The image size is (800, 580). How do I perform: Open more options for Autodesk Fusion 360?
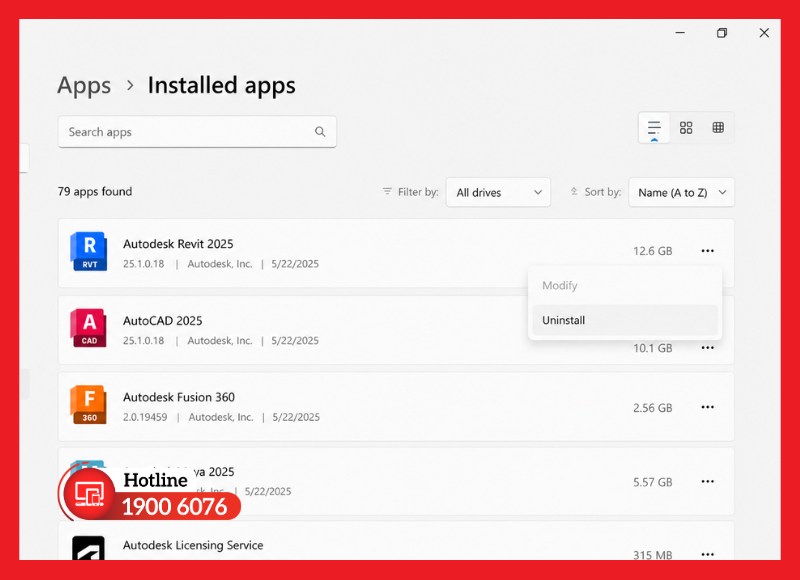tap(708, 407)
